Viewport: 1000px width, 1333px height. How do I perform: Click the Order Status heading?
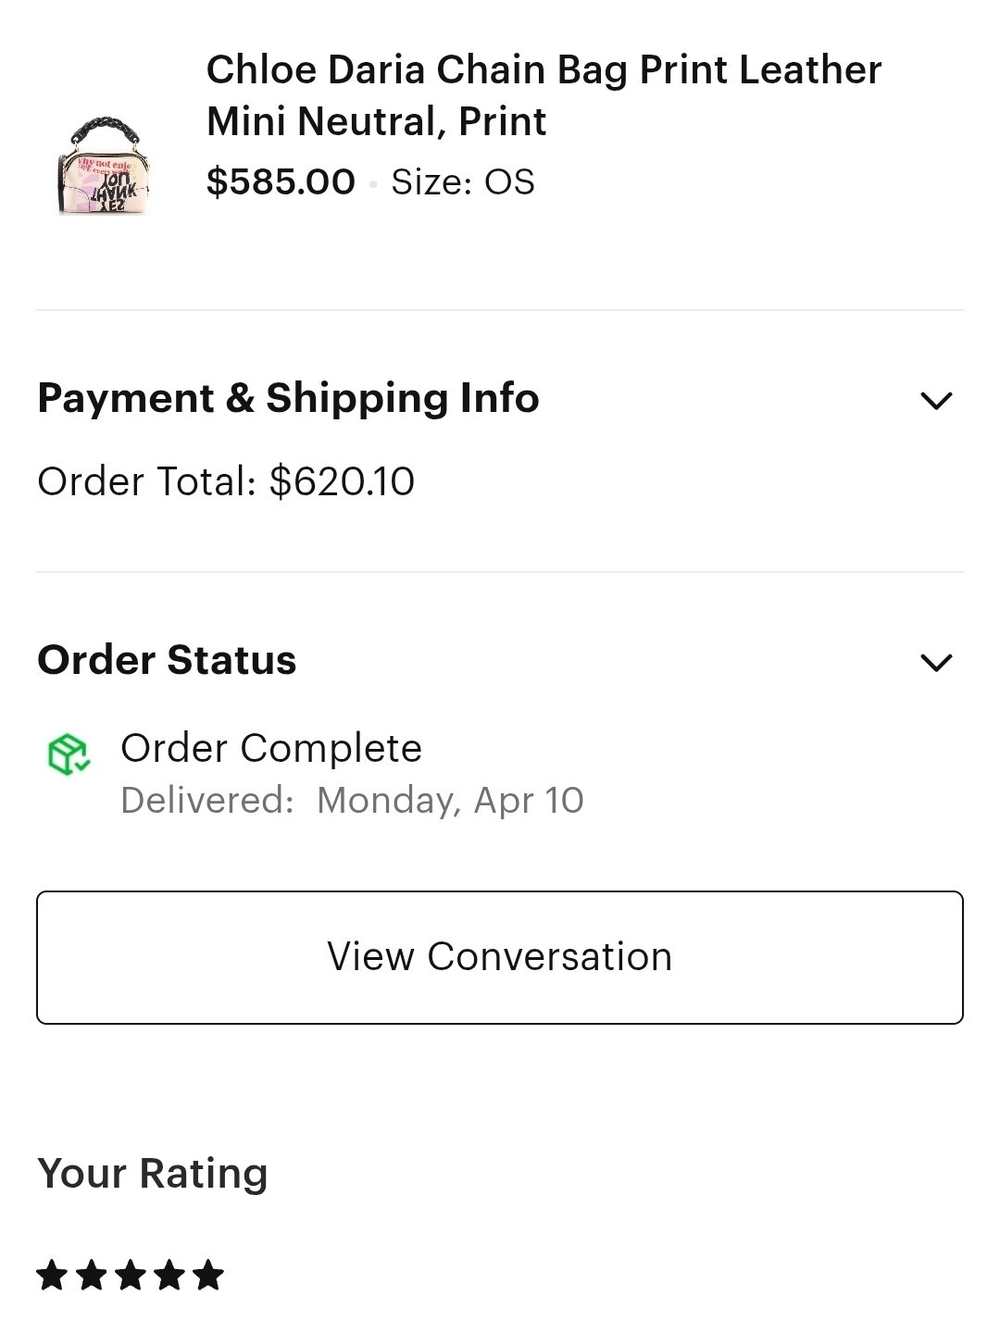167,660
